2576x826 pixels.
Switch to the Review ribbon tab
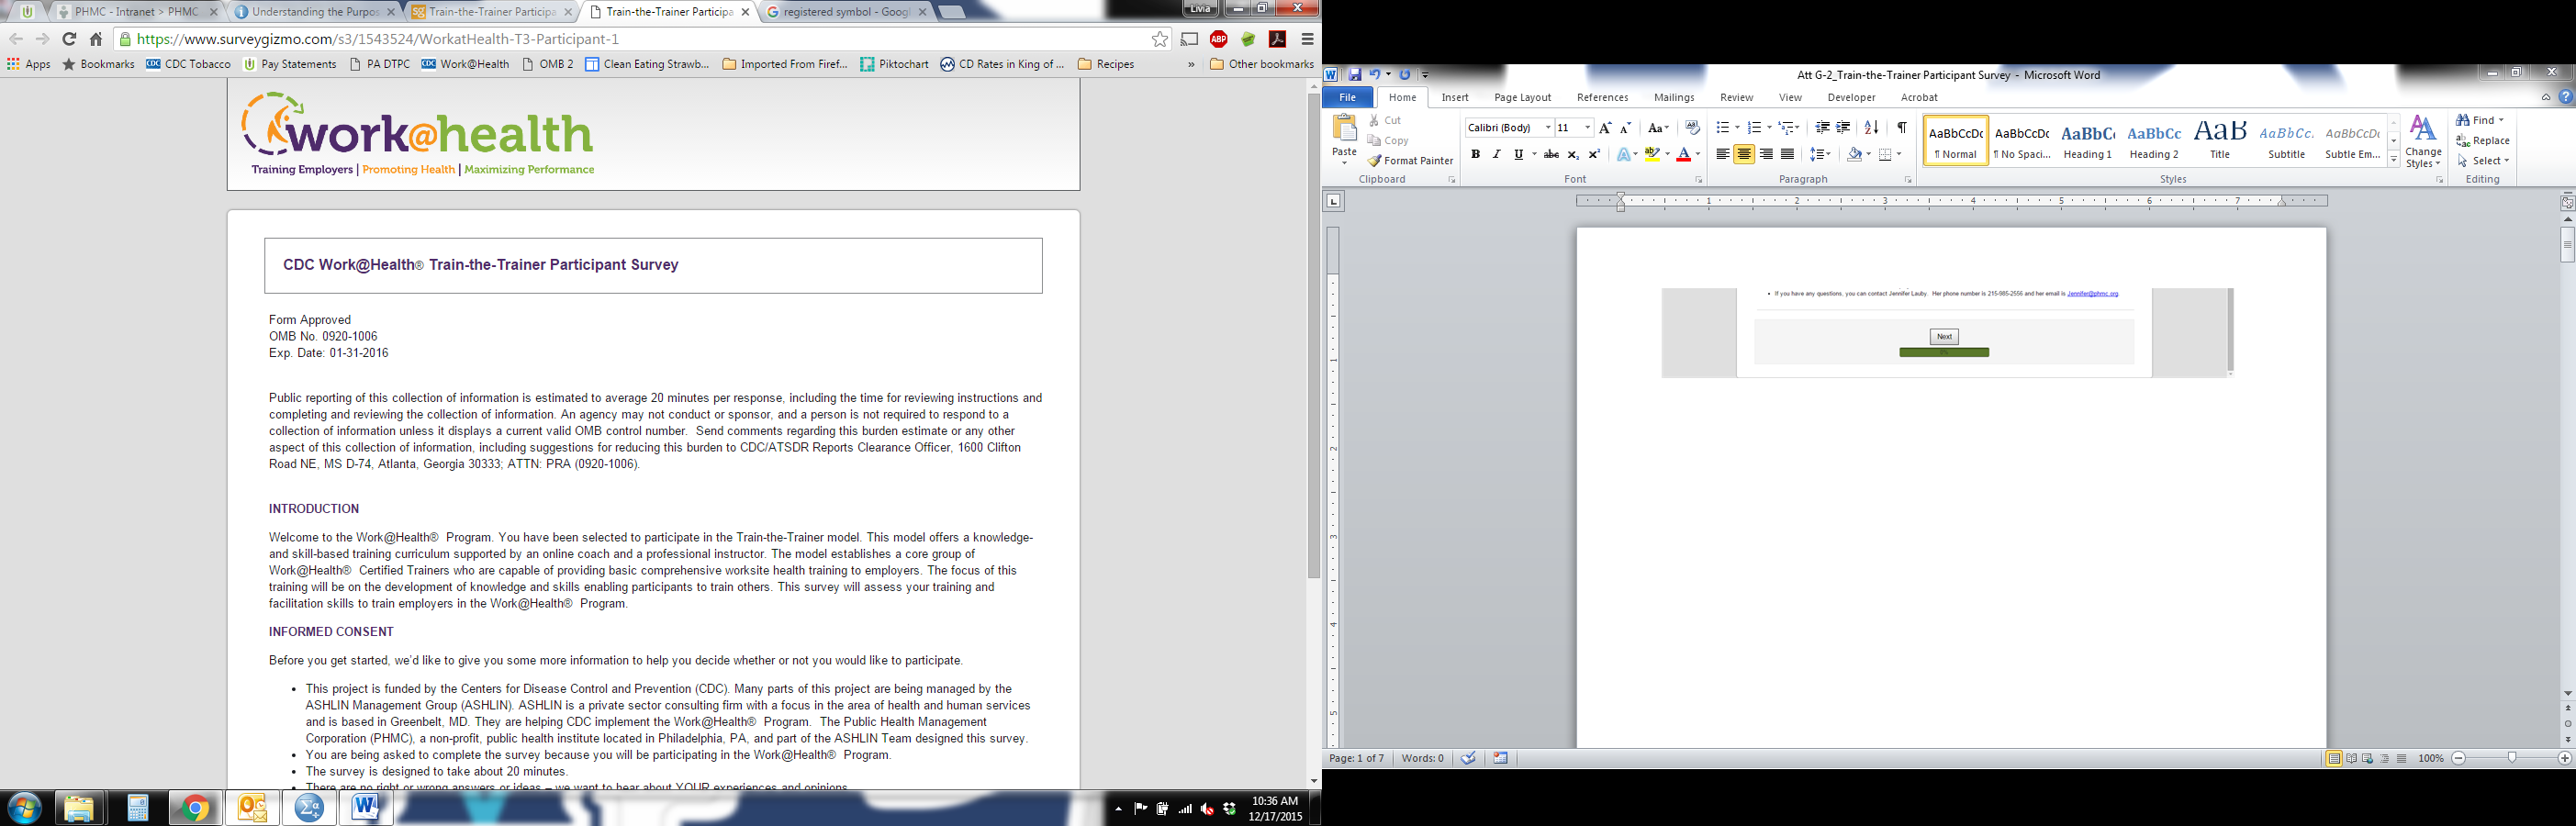pos(1736,97)
